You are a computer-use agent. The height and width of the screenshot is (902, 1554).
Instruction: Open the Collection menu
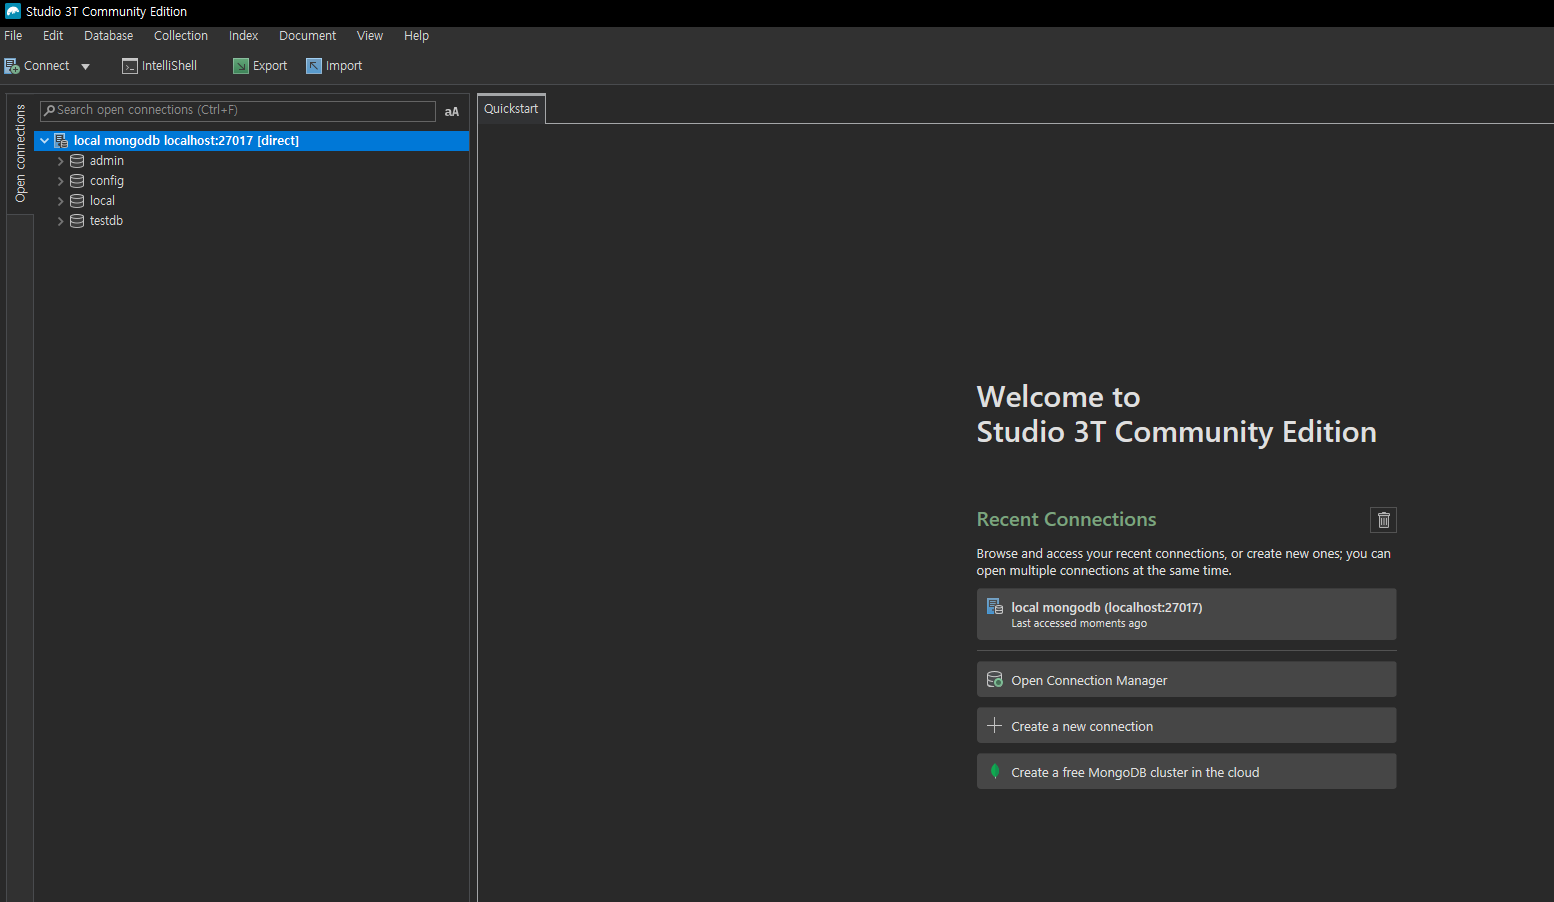point(181,36)
